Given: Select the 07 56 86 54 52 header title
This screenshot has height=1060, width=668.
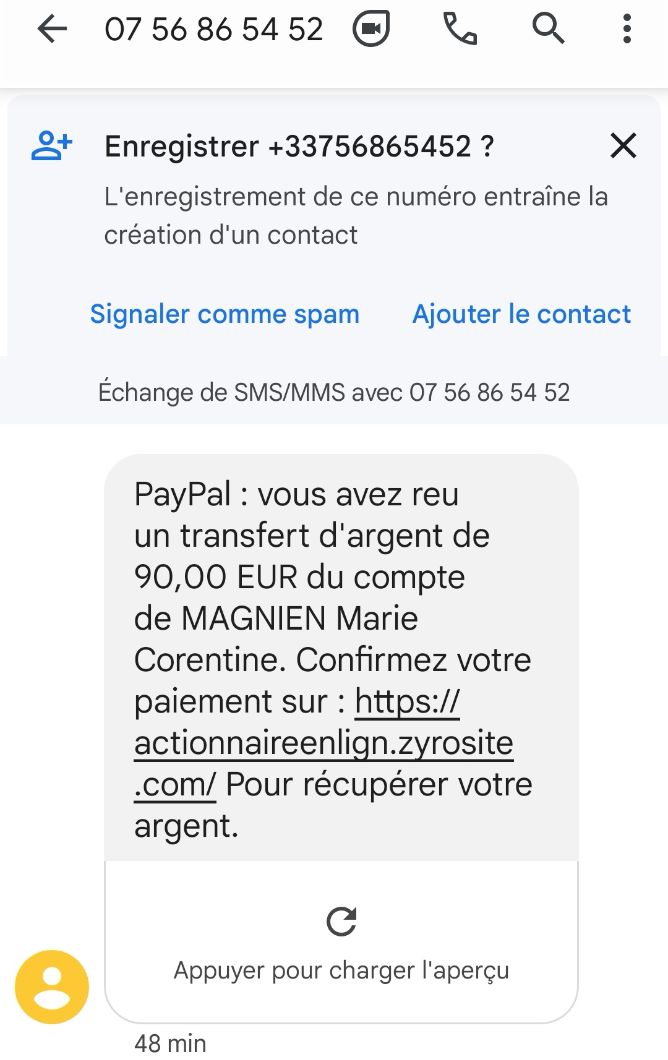Looking at the screenshot, I should pos(214,30).
